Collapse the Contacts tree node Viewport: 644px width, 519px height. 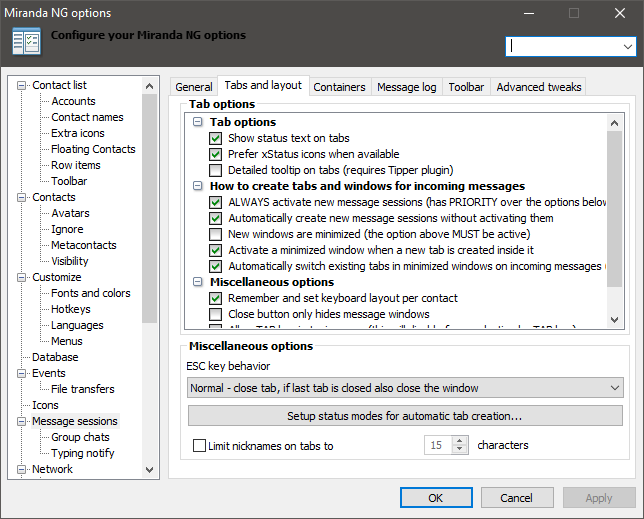[x=21, y=197]
